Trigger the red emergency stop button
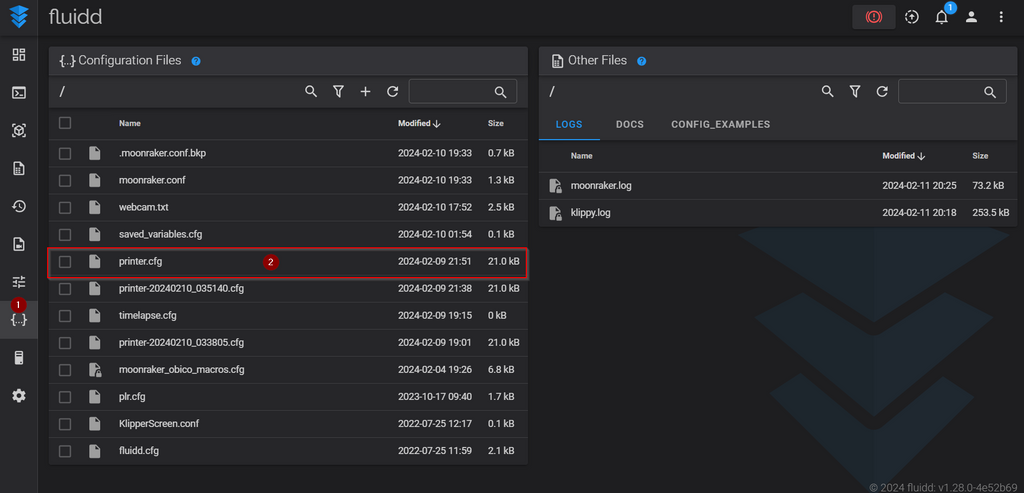The height and width of the screenshot is (493, 1024). pos(873,17)
